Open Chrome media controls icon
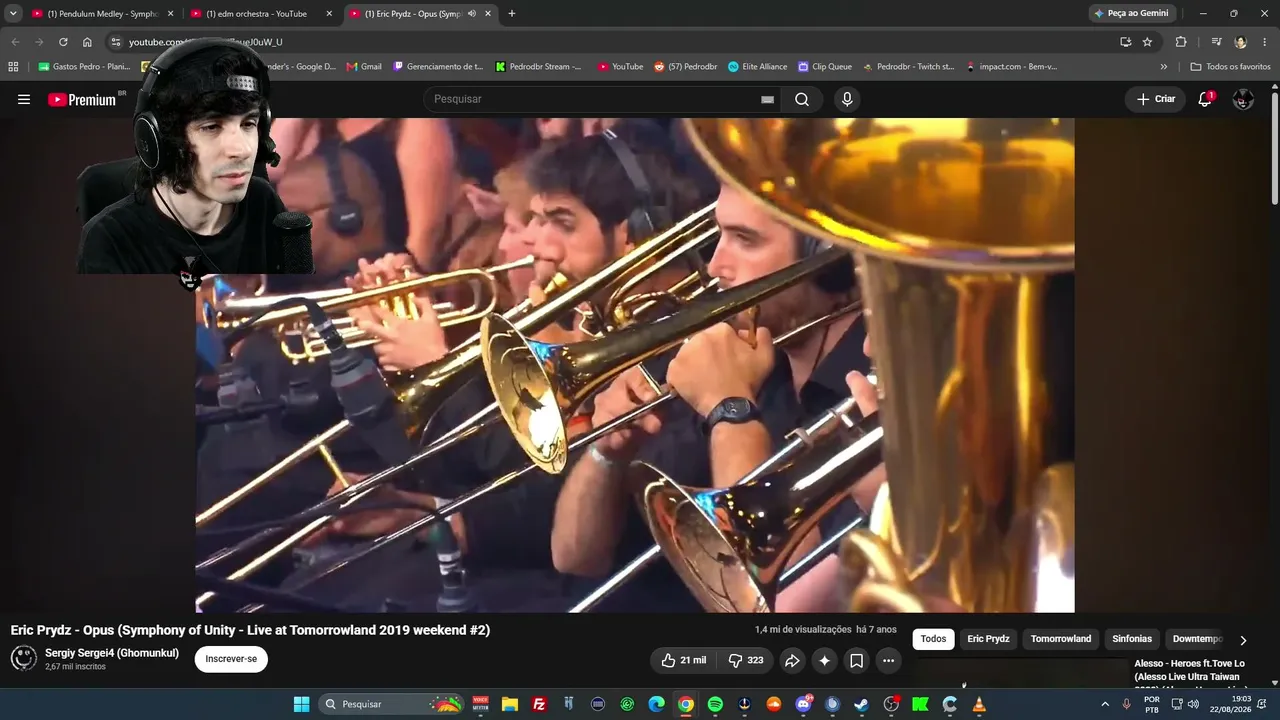This screenshot has width=1280, height=720. point(1216,42)
